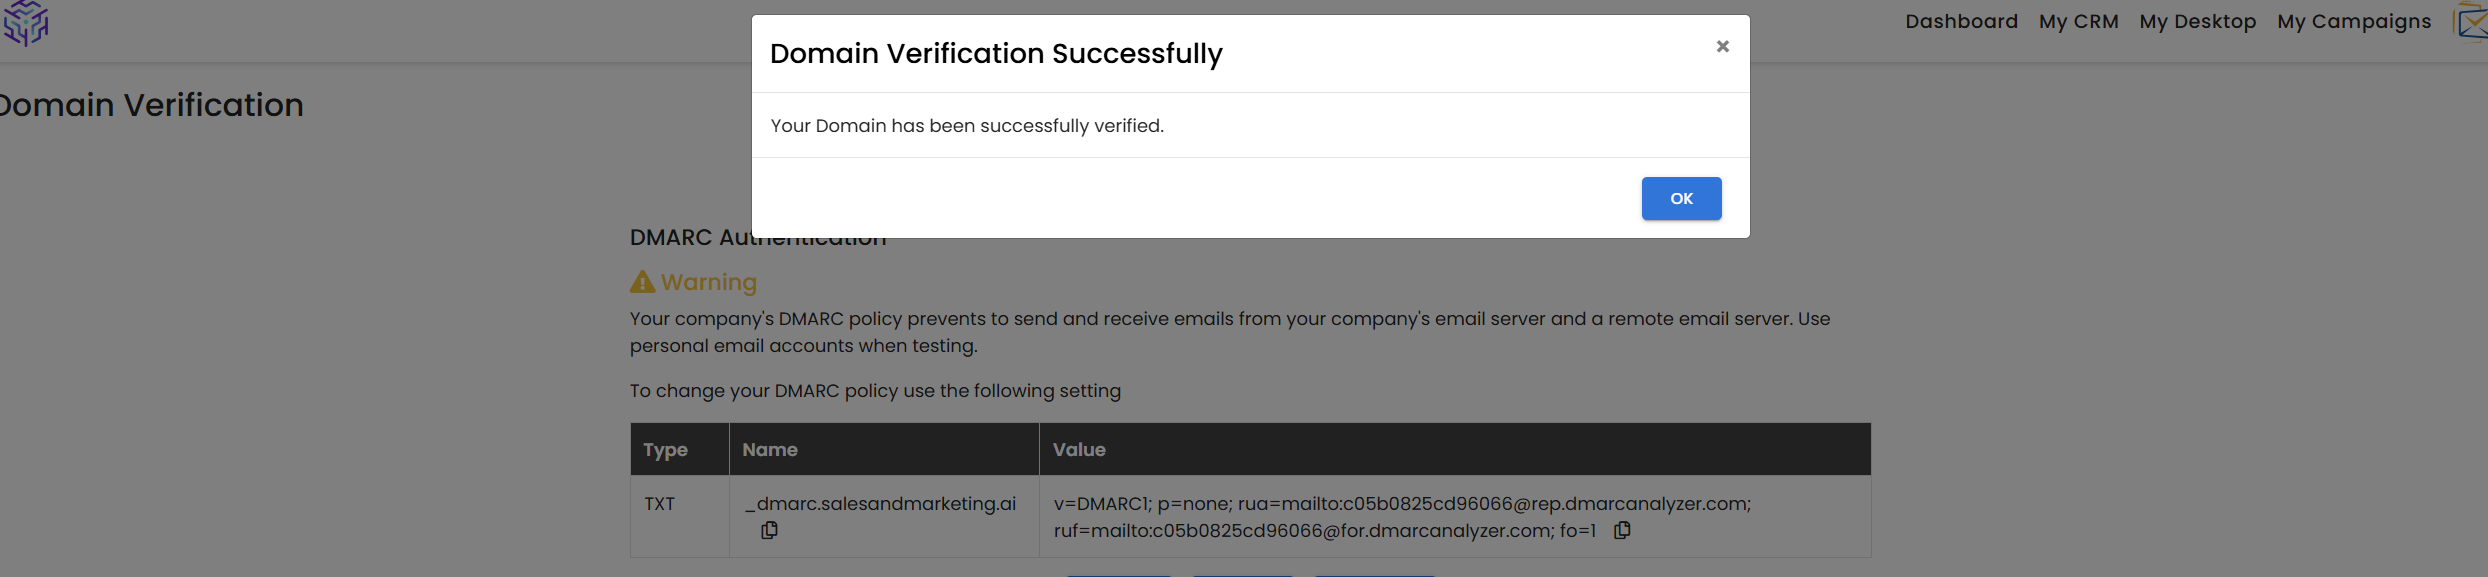Copy the _dmarc.salesandmarketing.ai record name
2488x577 pixels.
coord(769,530)
